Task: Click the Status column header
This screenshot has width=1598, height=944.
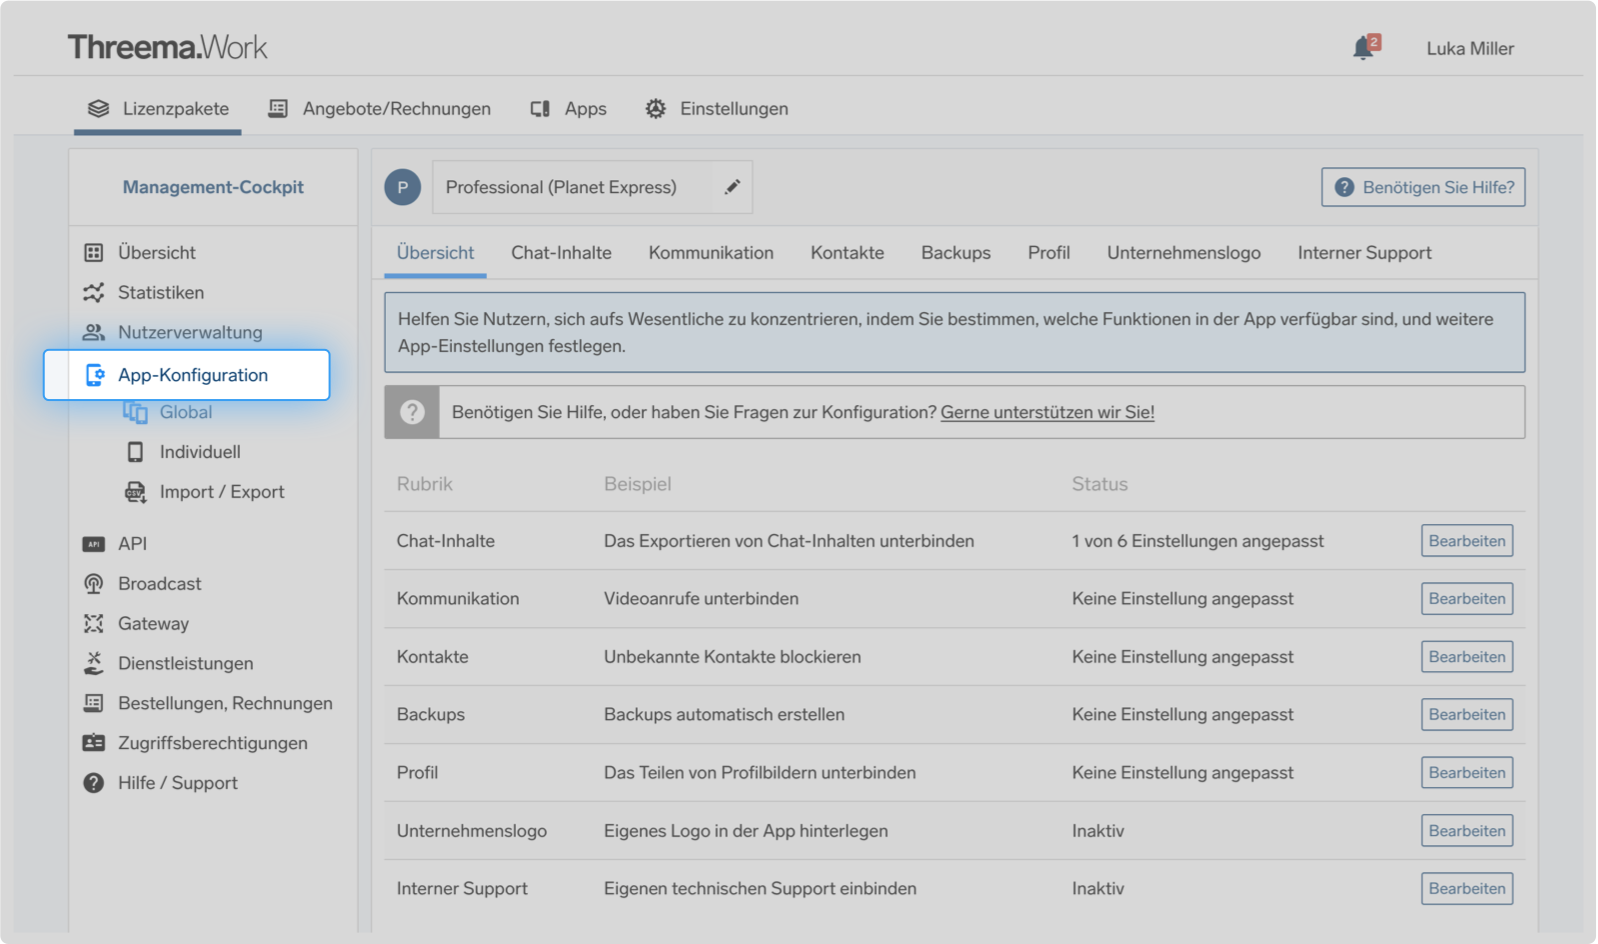Action: [1100, 484]
